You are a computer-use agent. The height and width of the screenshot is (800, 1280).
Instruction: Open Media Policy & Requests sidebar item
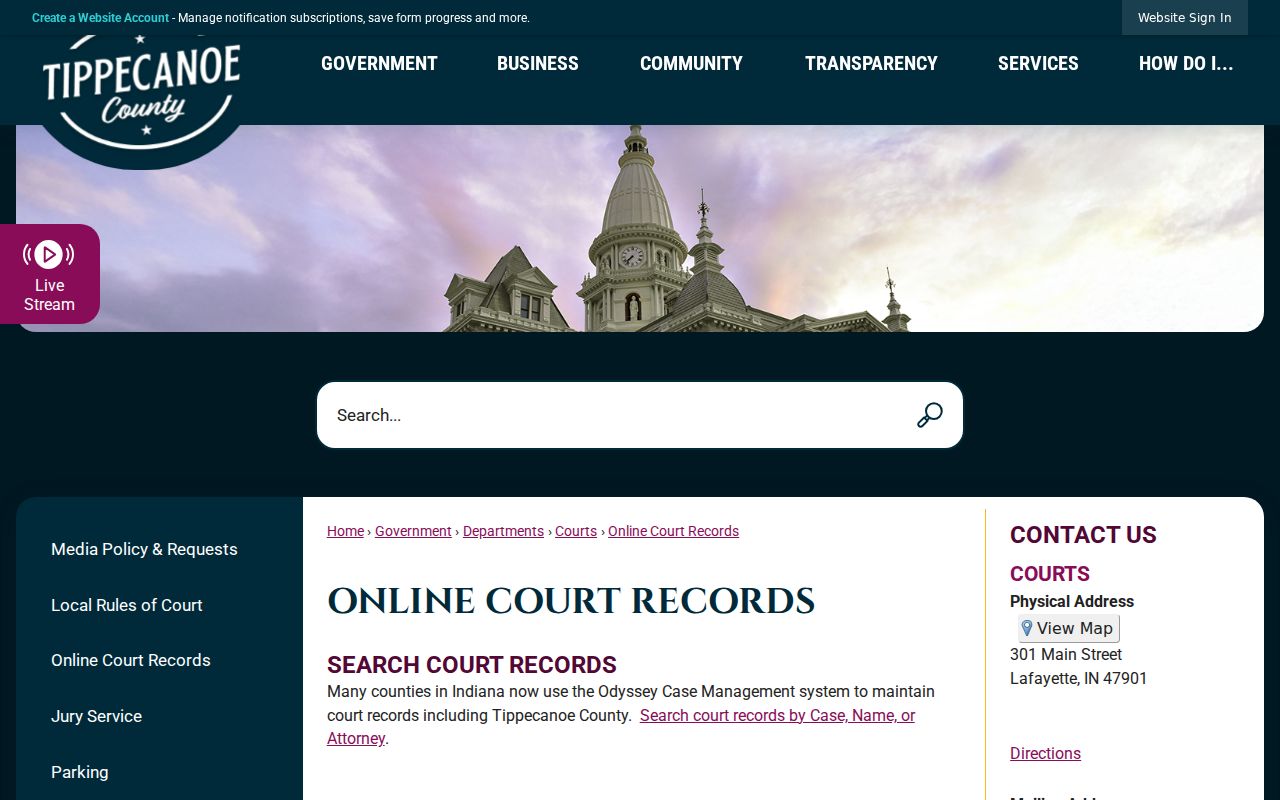144,549
